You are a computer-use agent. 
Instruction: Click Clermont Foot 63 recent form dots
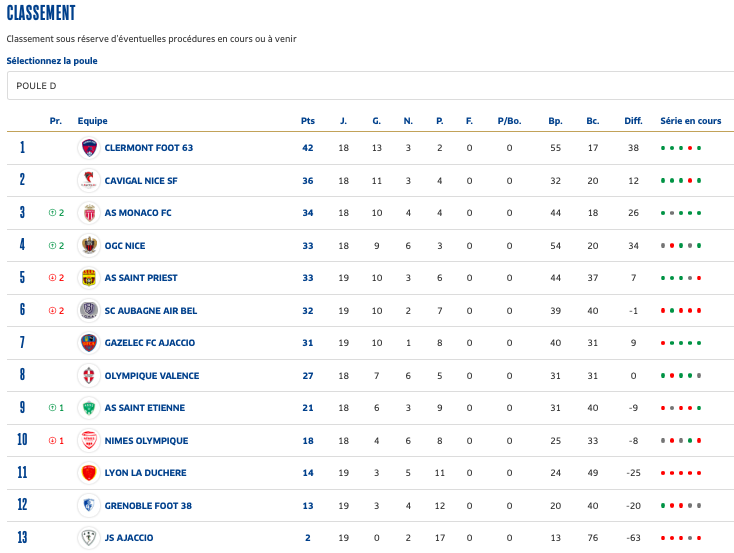point(681,148)
